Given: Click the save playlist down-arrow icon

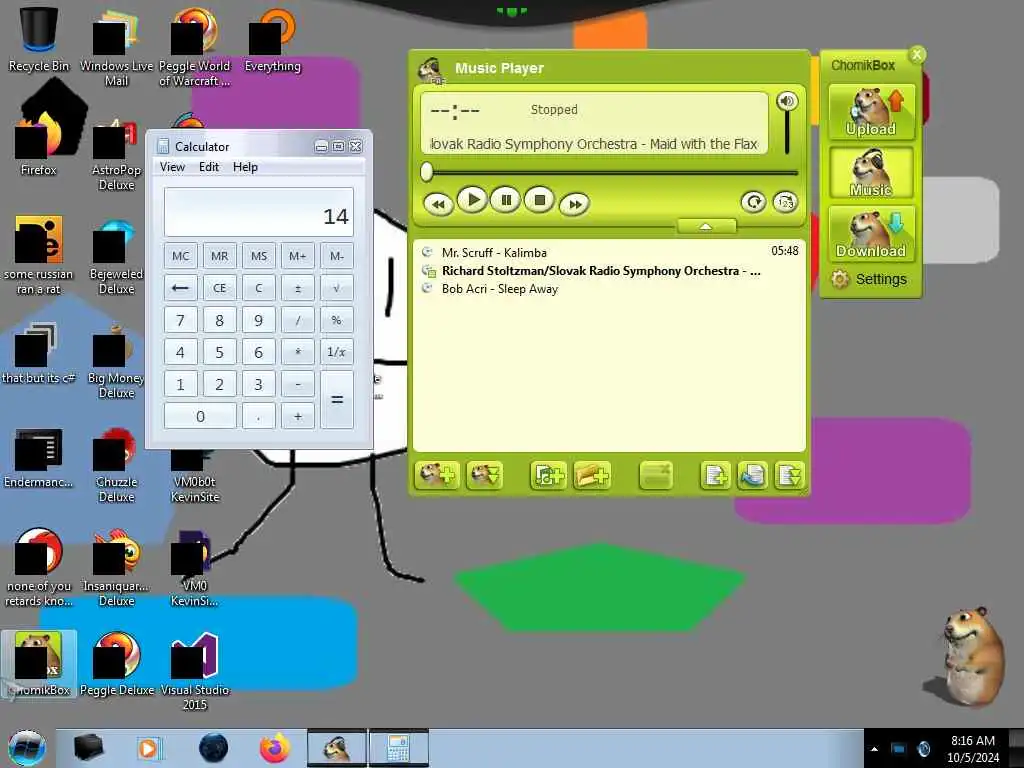Looking at the screenshot, I should click(x=790, y=475).
